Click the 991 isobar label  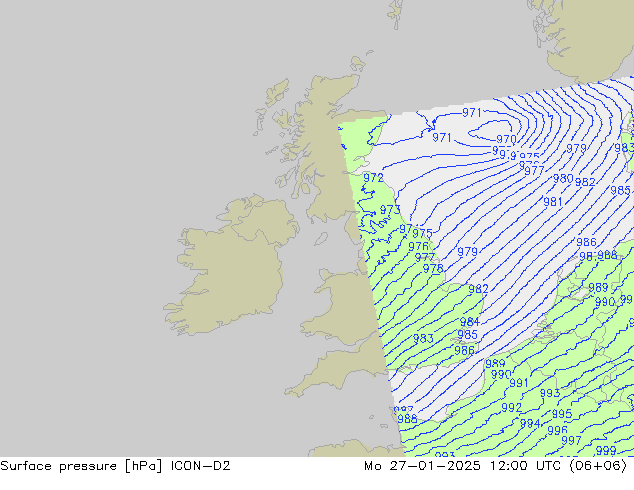click(519, 382)
